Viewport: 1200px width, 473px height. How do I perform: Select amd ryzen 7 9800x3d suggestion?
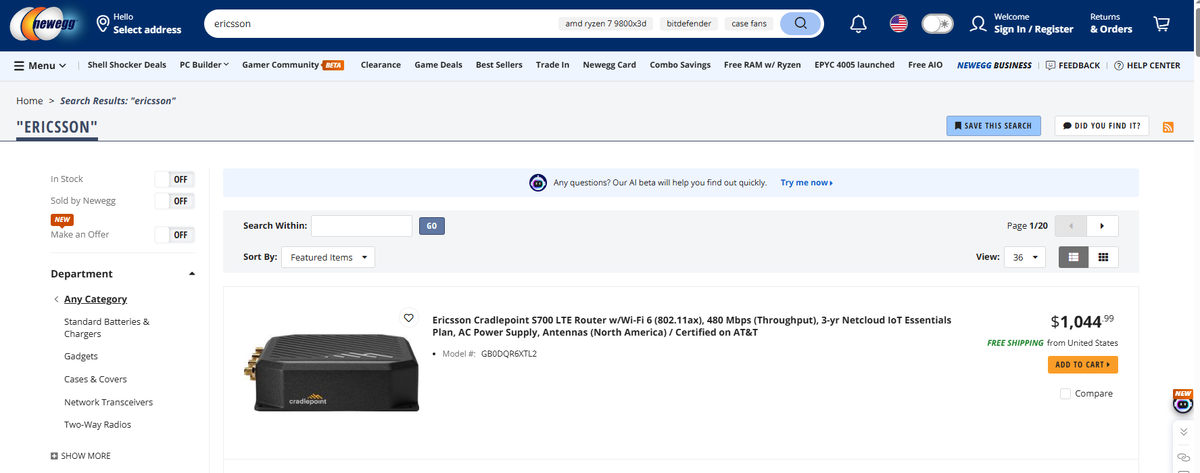coord(607,23)
